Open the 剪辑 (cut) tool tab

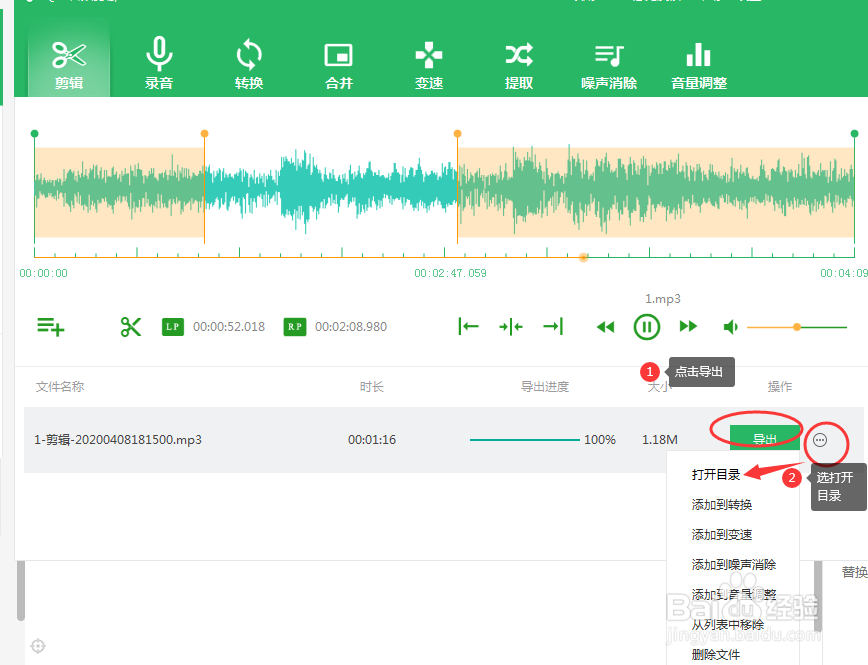[x=69, y=64]
